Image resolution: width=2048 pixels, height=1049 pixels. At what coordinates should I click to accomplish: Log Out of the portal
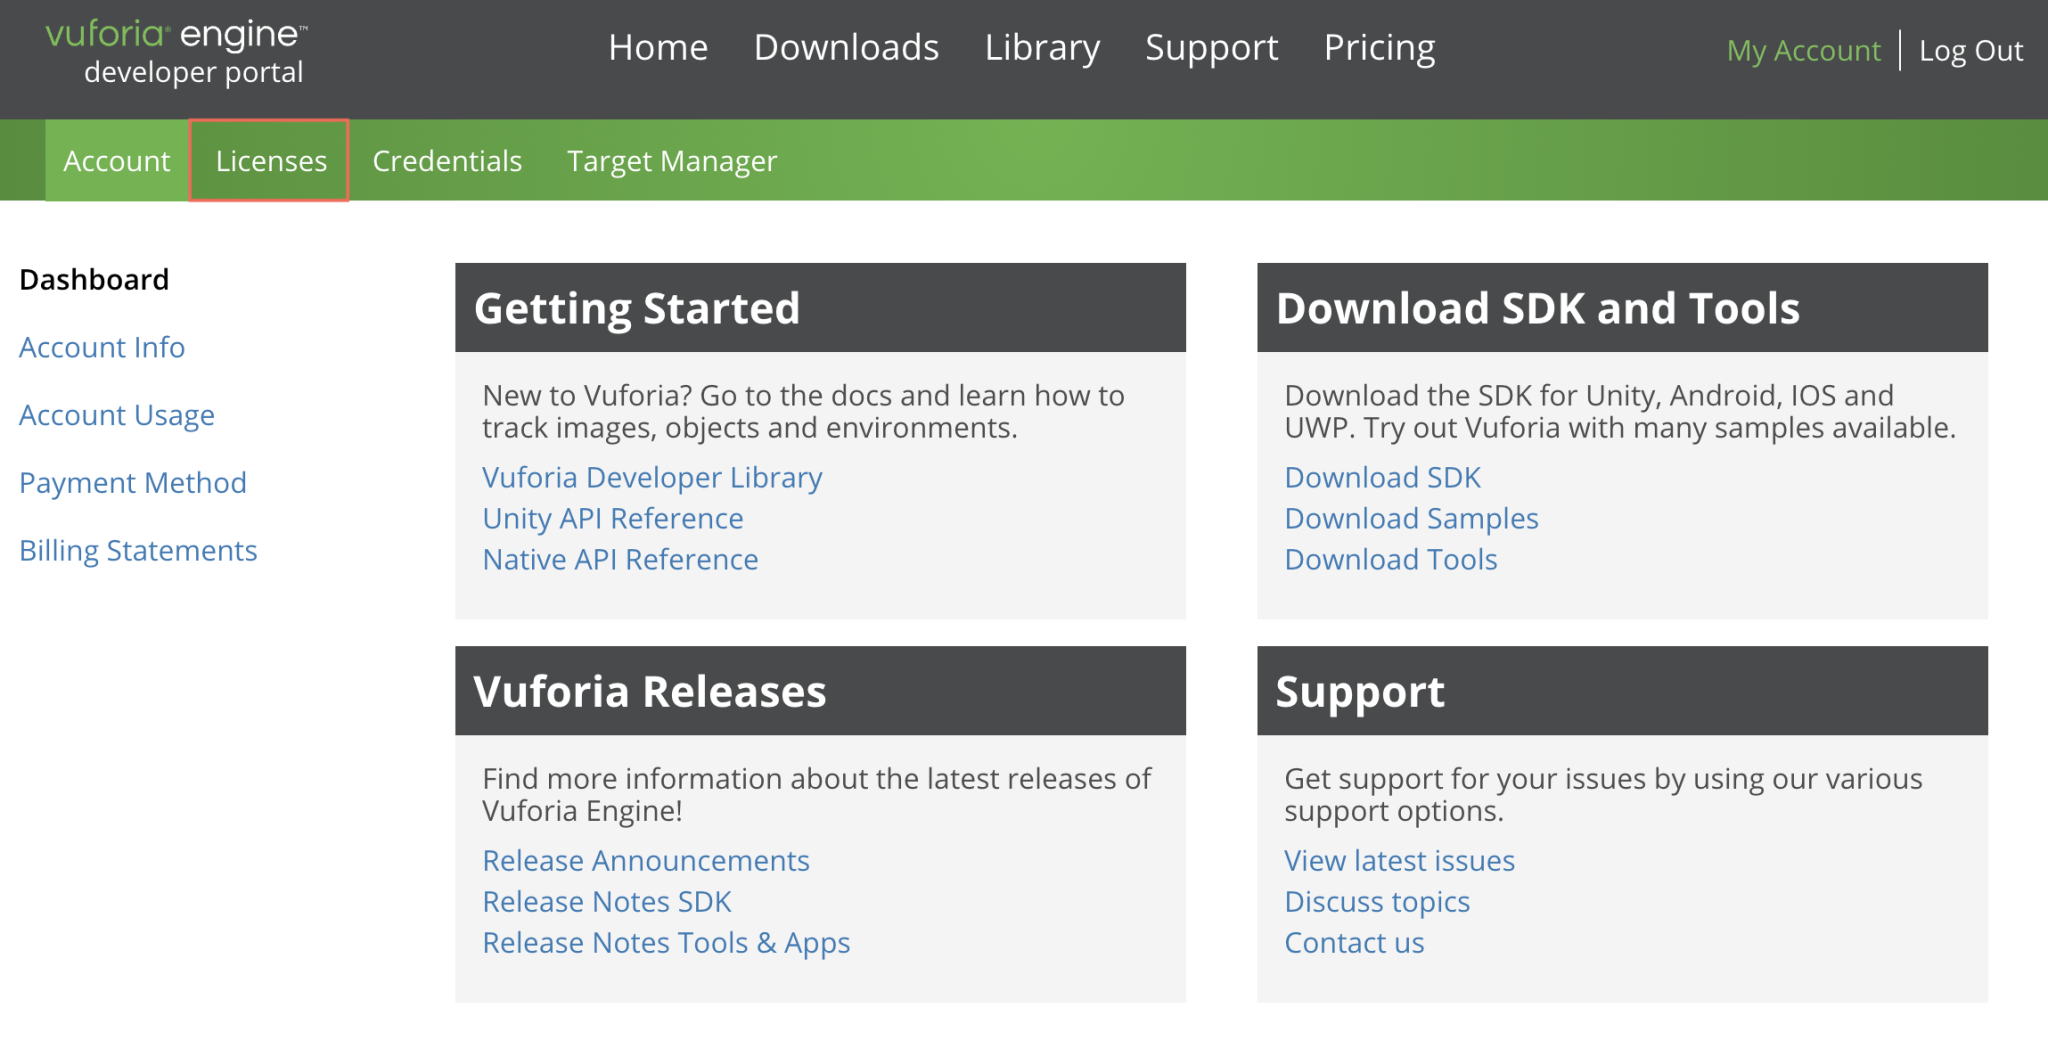click(x=1970, y=51)
